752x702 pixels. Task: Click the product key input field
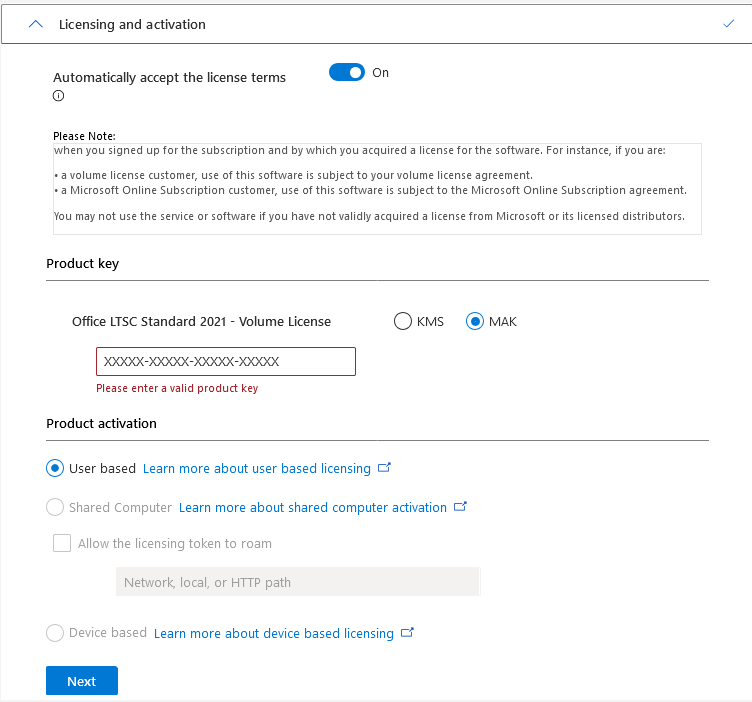[225, 361]
